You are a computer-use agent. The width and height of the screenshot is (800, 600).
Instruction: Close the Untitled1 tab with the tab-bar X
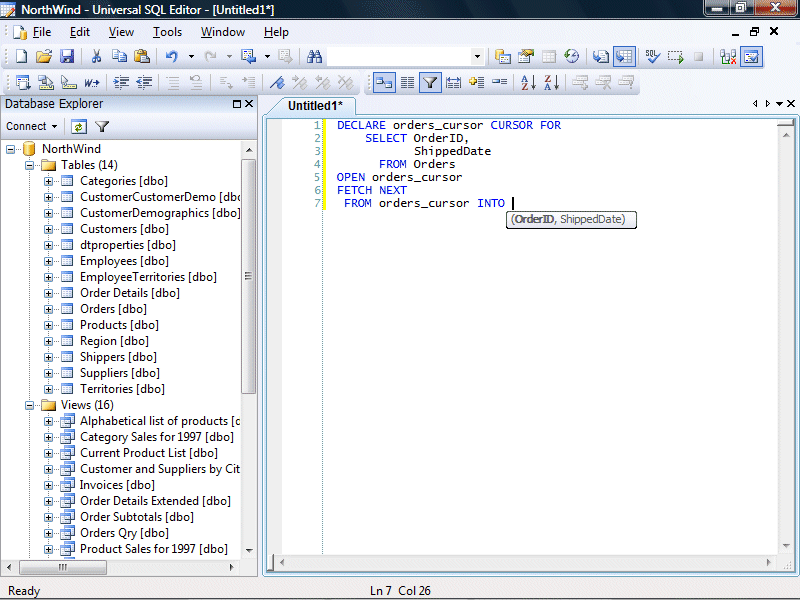click(791, 104)
